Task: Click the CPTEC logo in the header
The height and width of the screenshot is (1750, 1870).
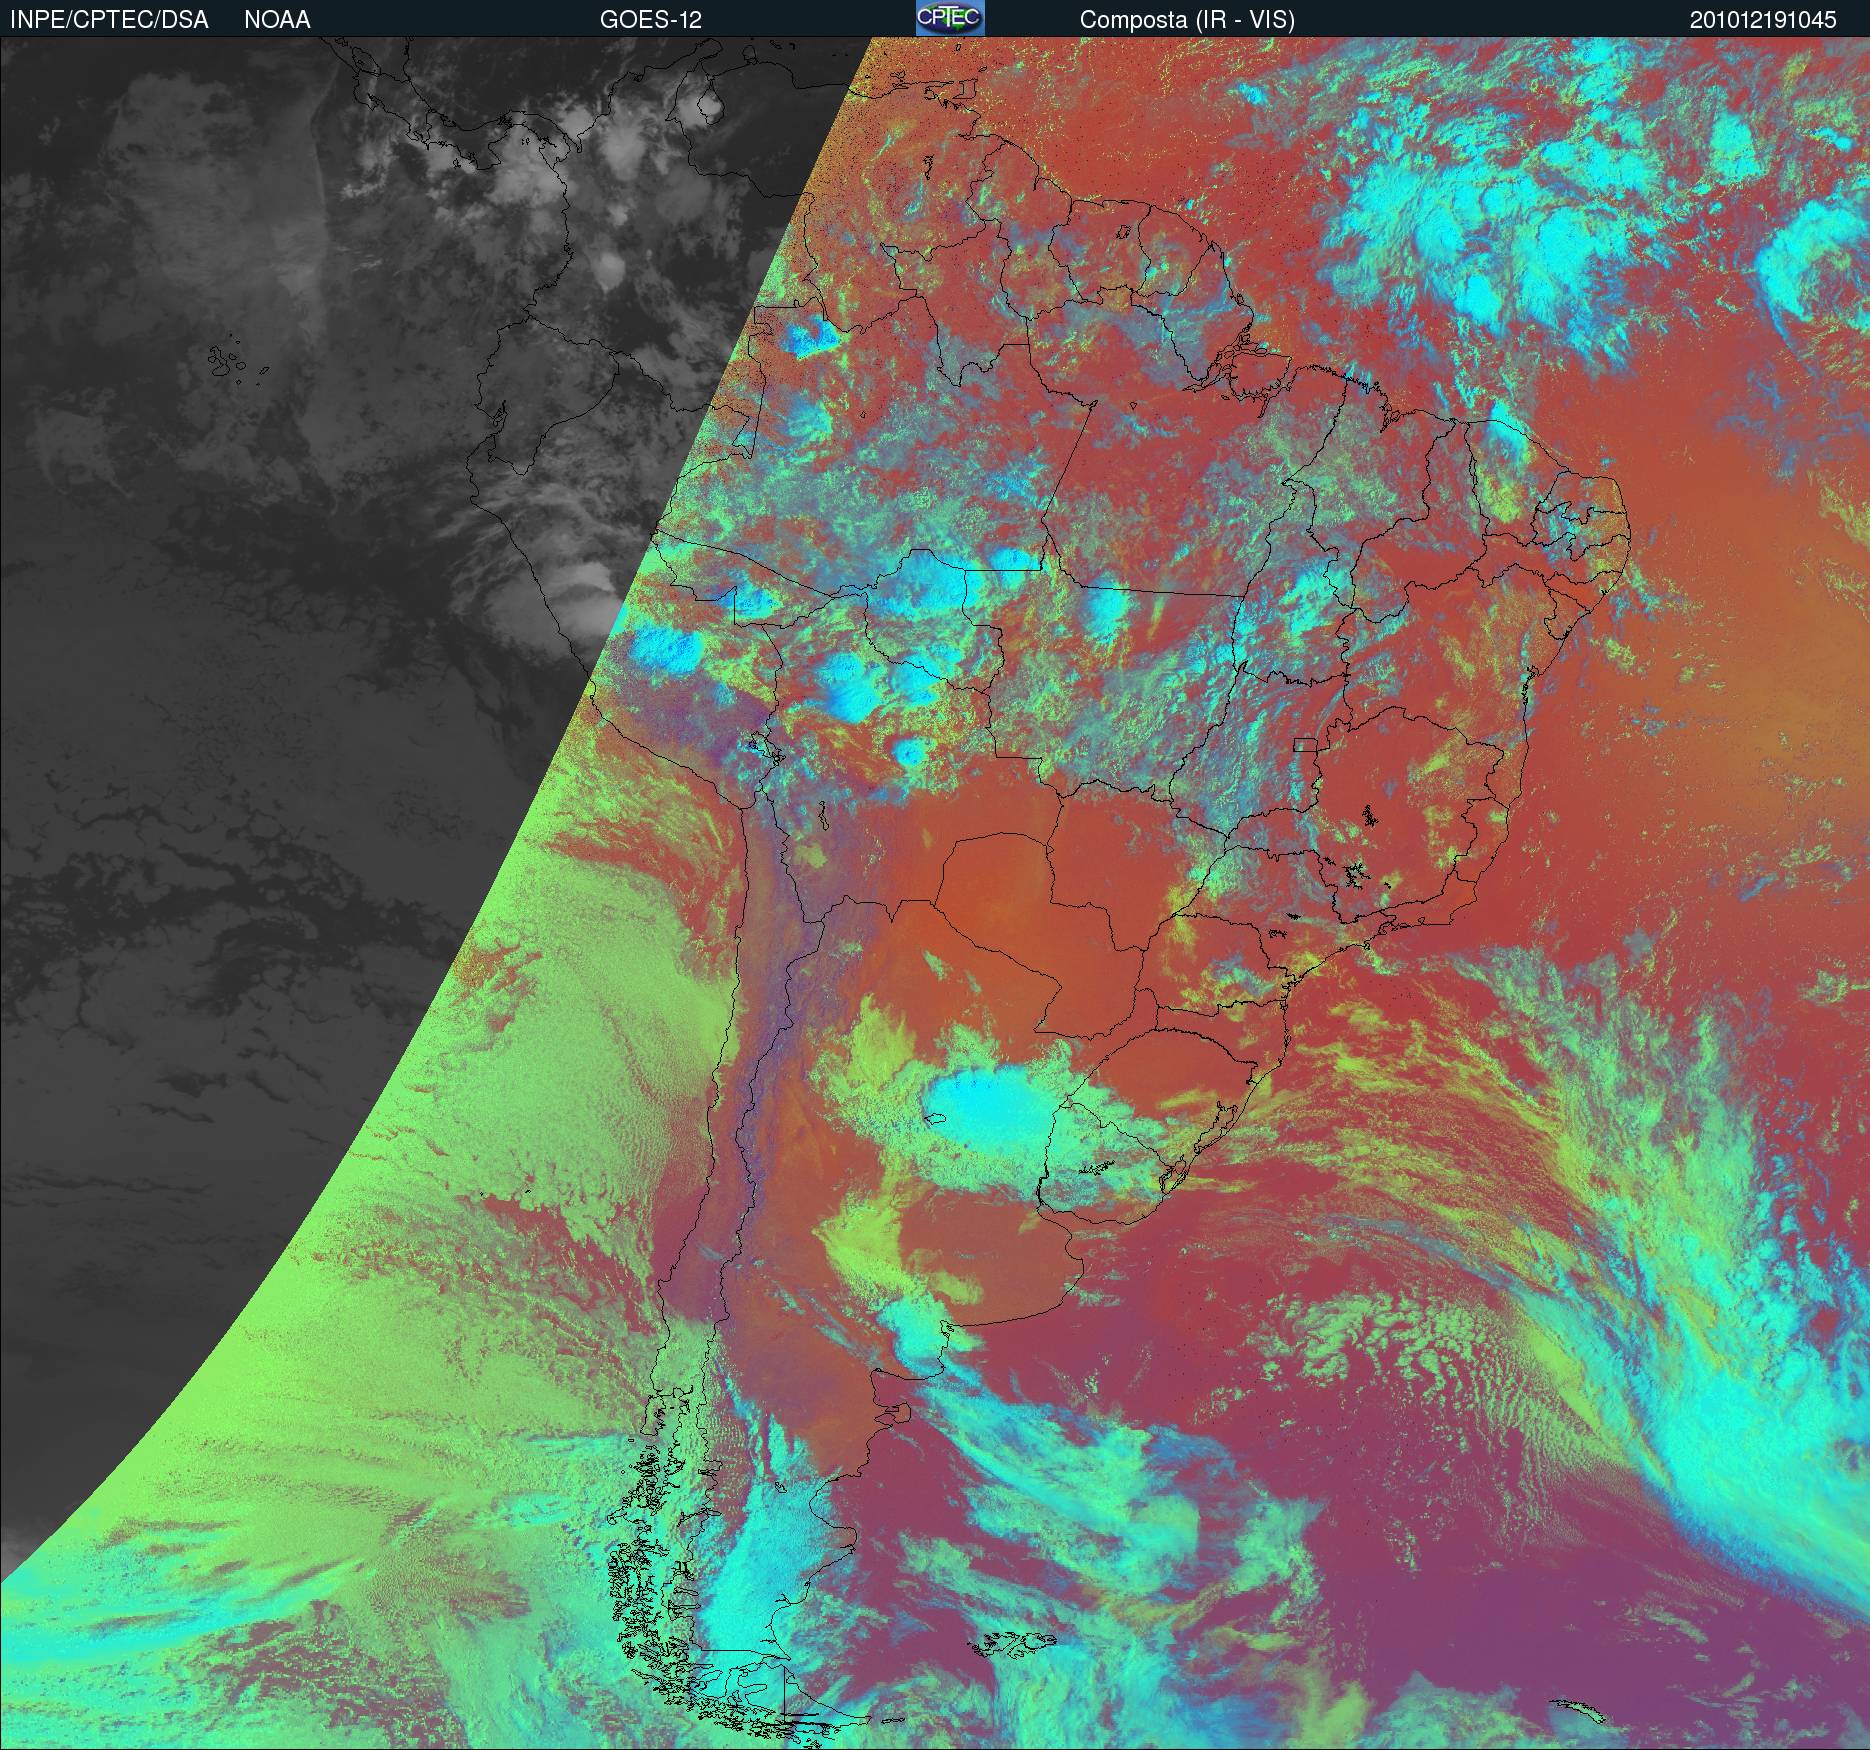Action: pyautogui.click(x=950, y=18)
